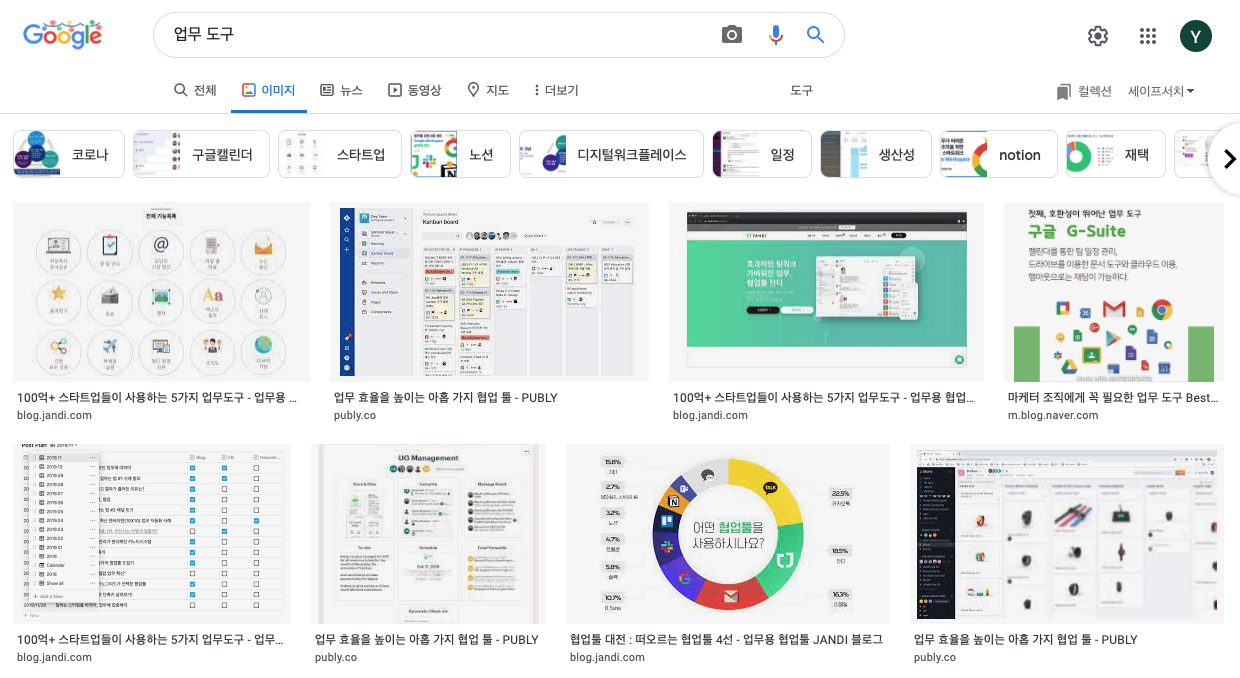Open the 협업툴 donut chart thumbnail
This screenshot has width=1240, height=678.
[728, 534]
